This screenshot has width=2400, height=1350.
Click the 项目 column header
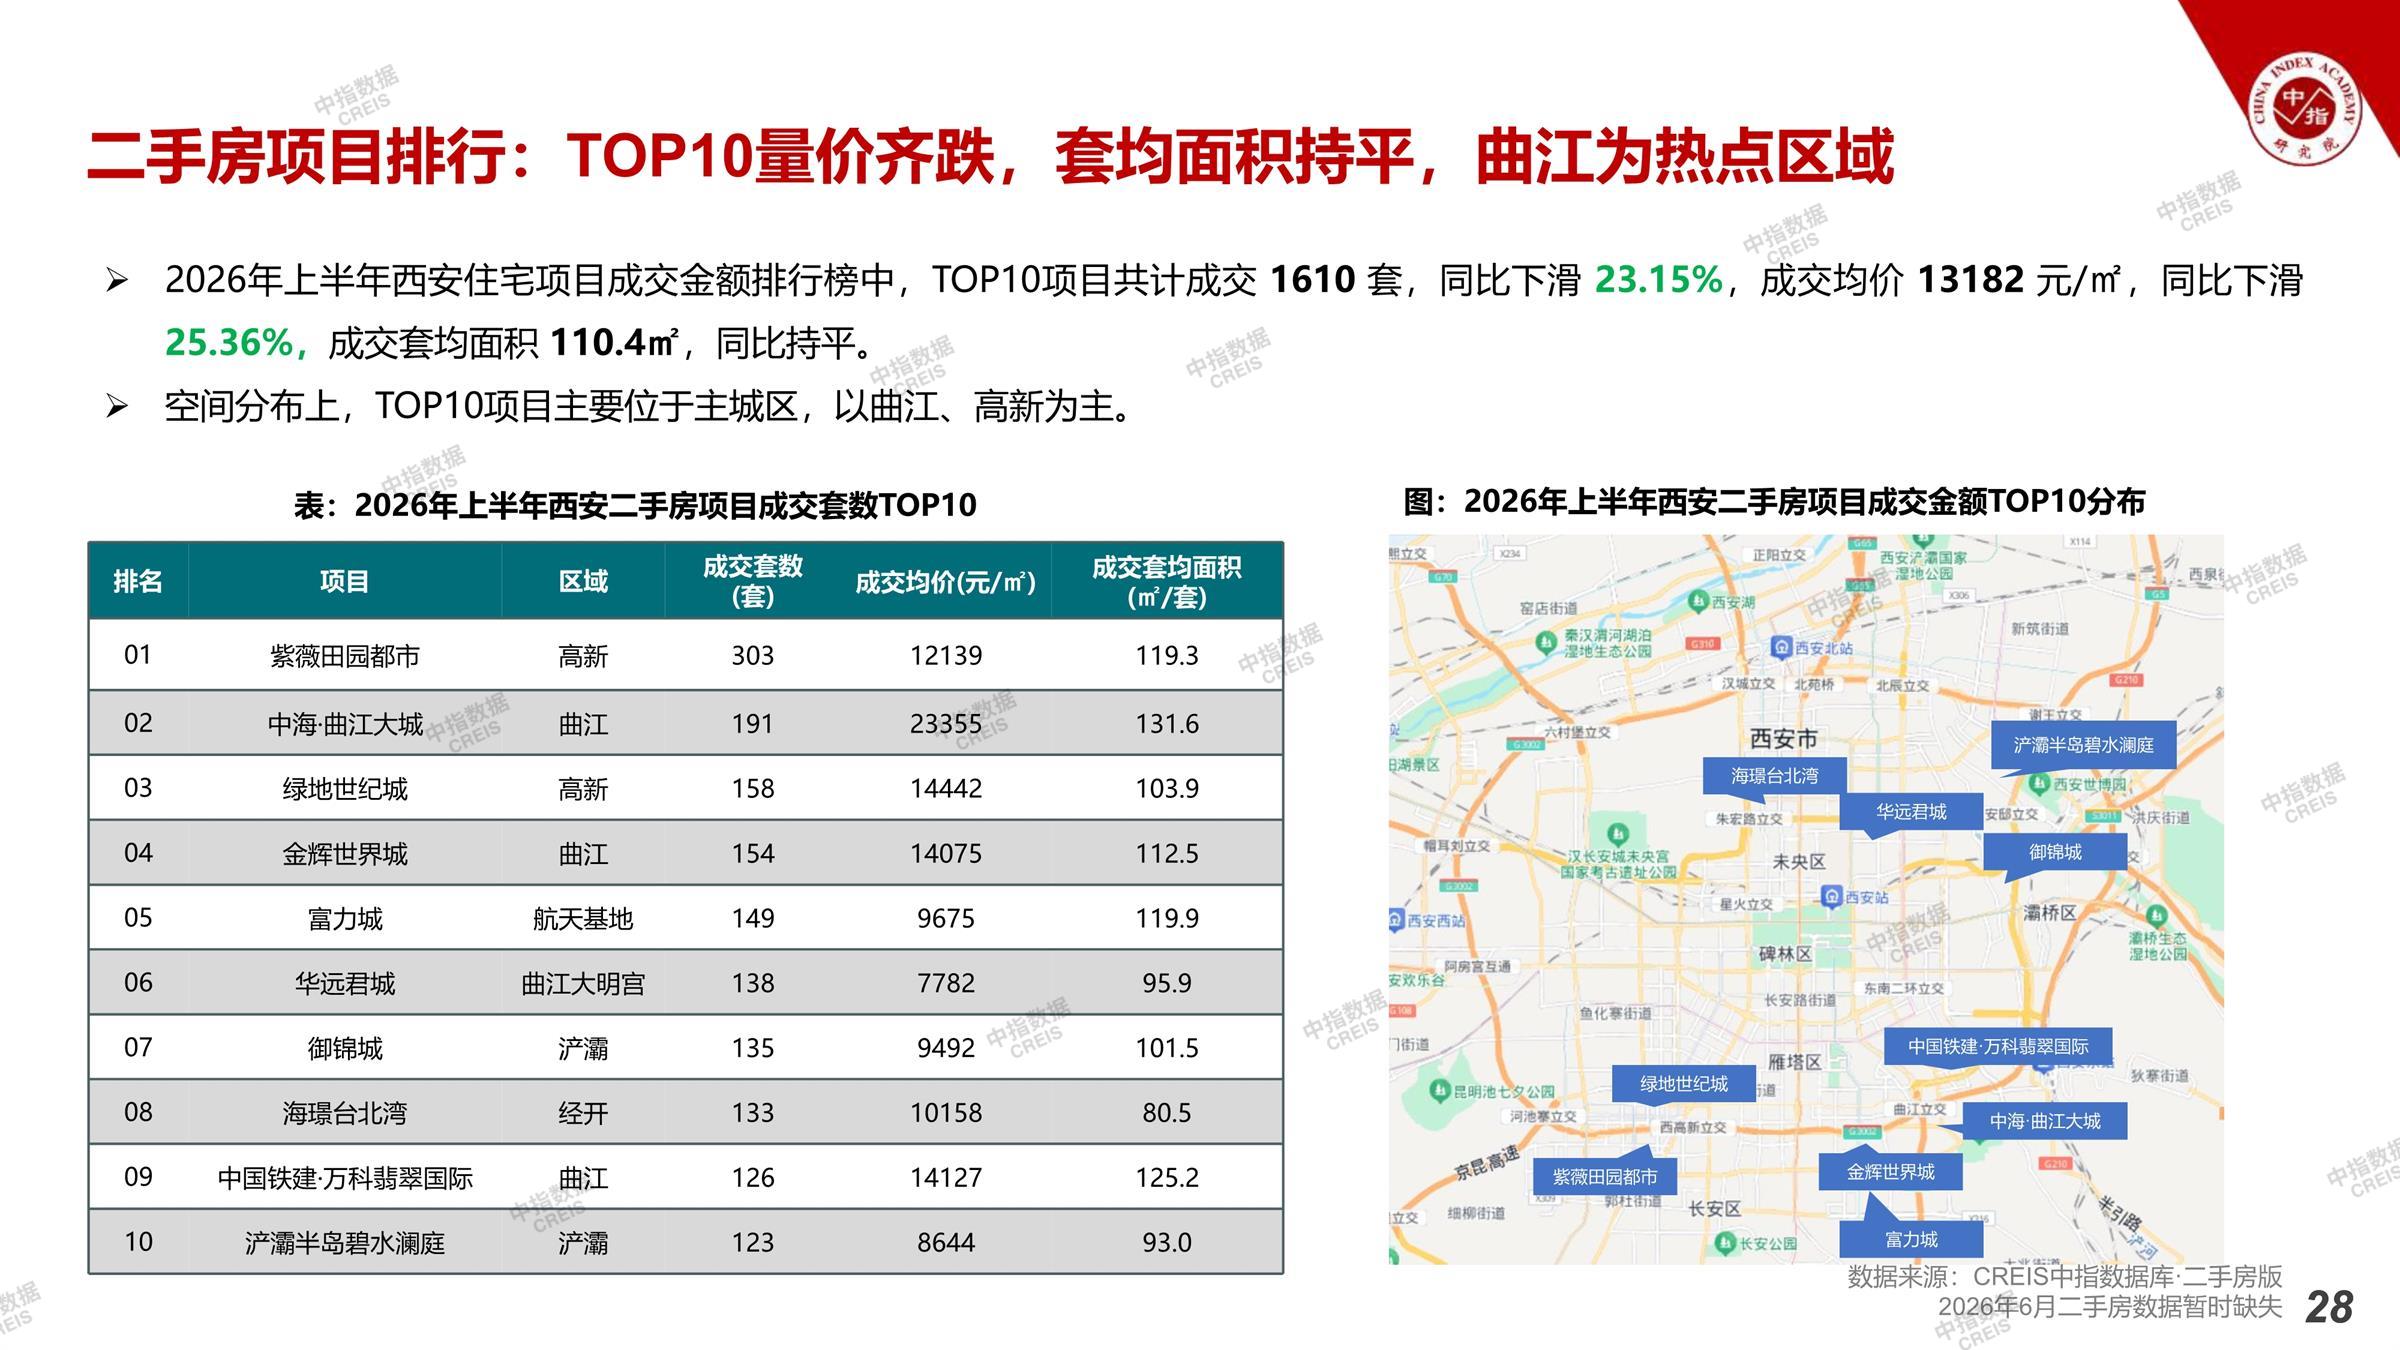(345, 581)
